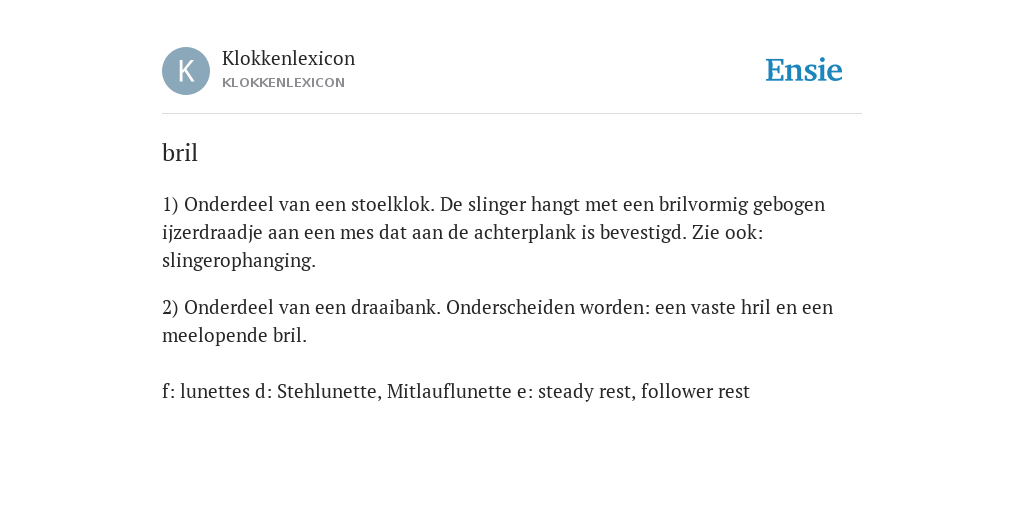Screen dimensions: 1024x512
Task: Click the first definition paragraph about stoelklok
Action: coord(493,232)
